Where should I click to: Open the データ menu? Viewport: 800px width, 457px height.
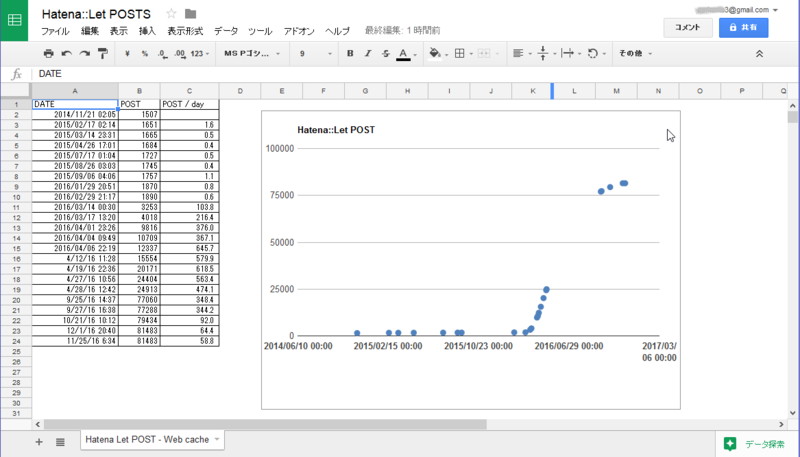tap(226, 31)
